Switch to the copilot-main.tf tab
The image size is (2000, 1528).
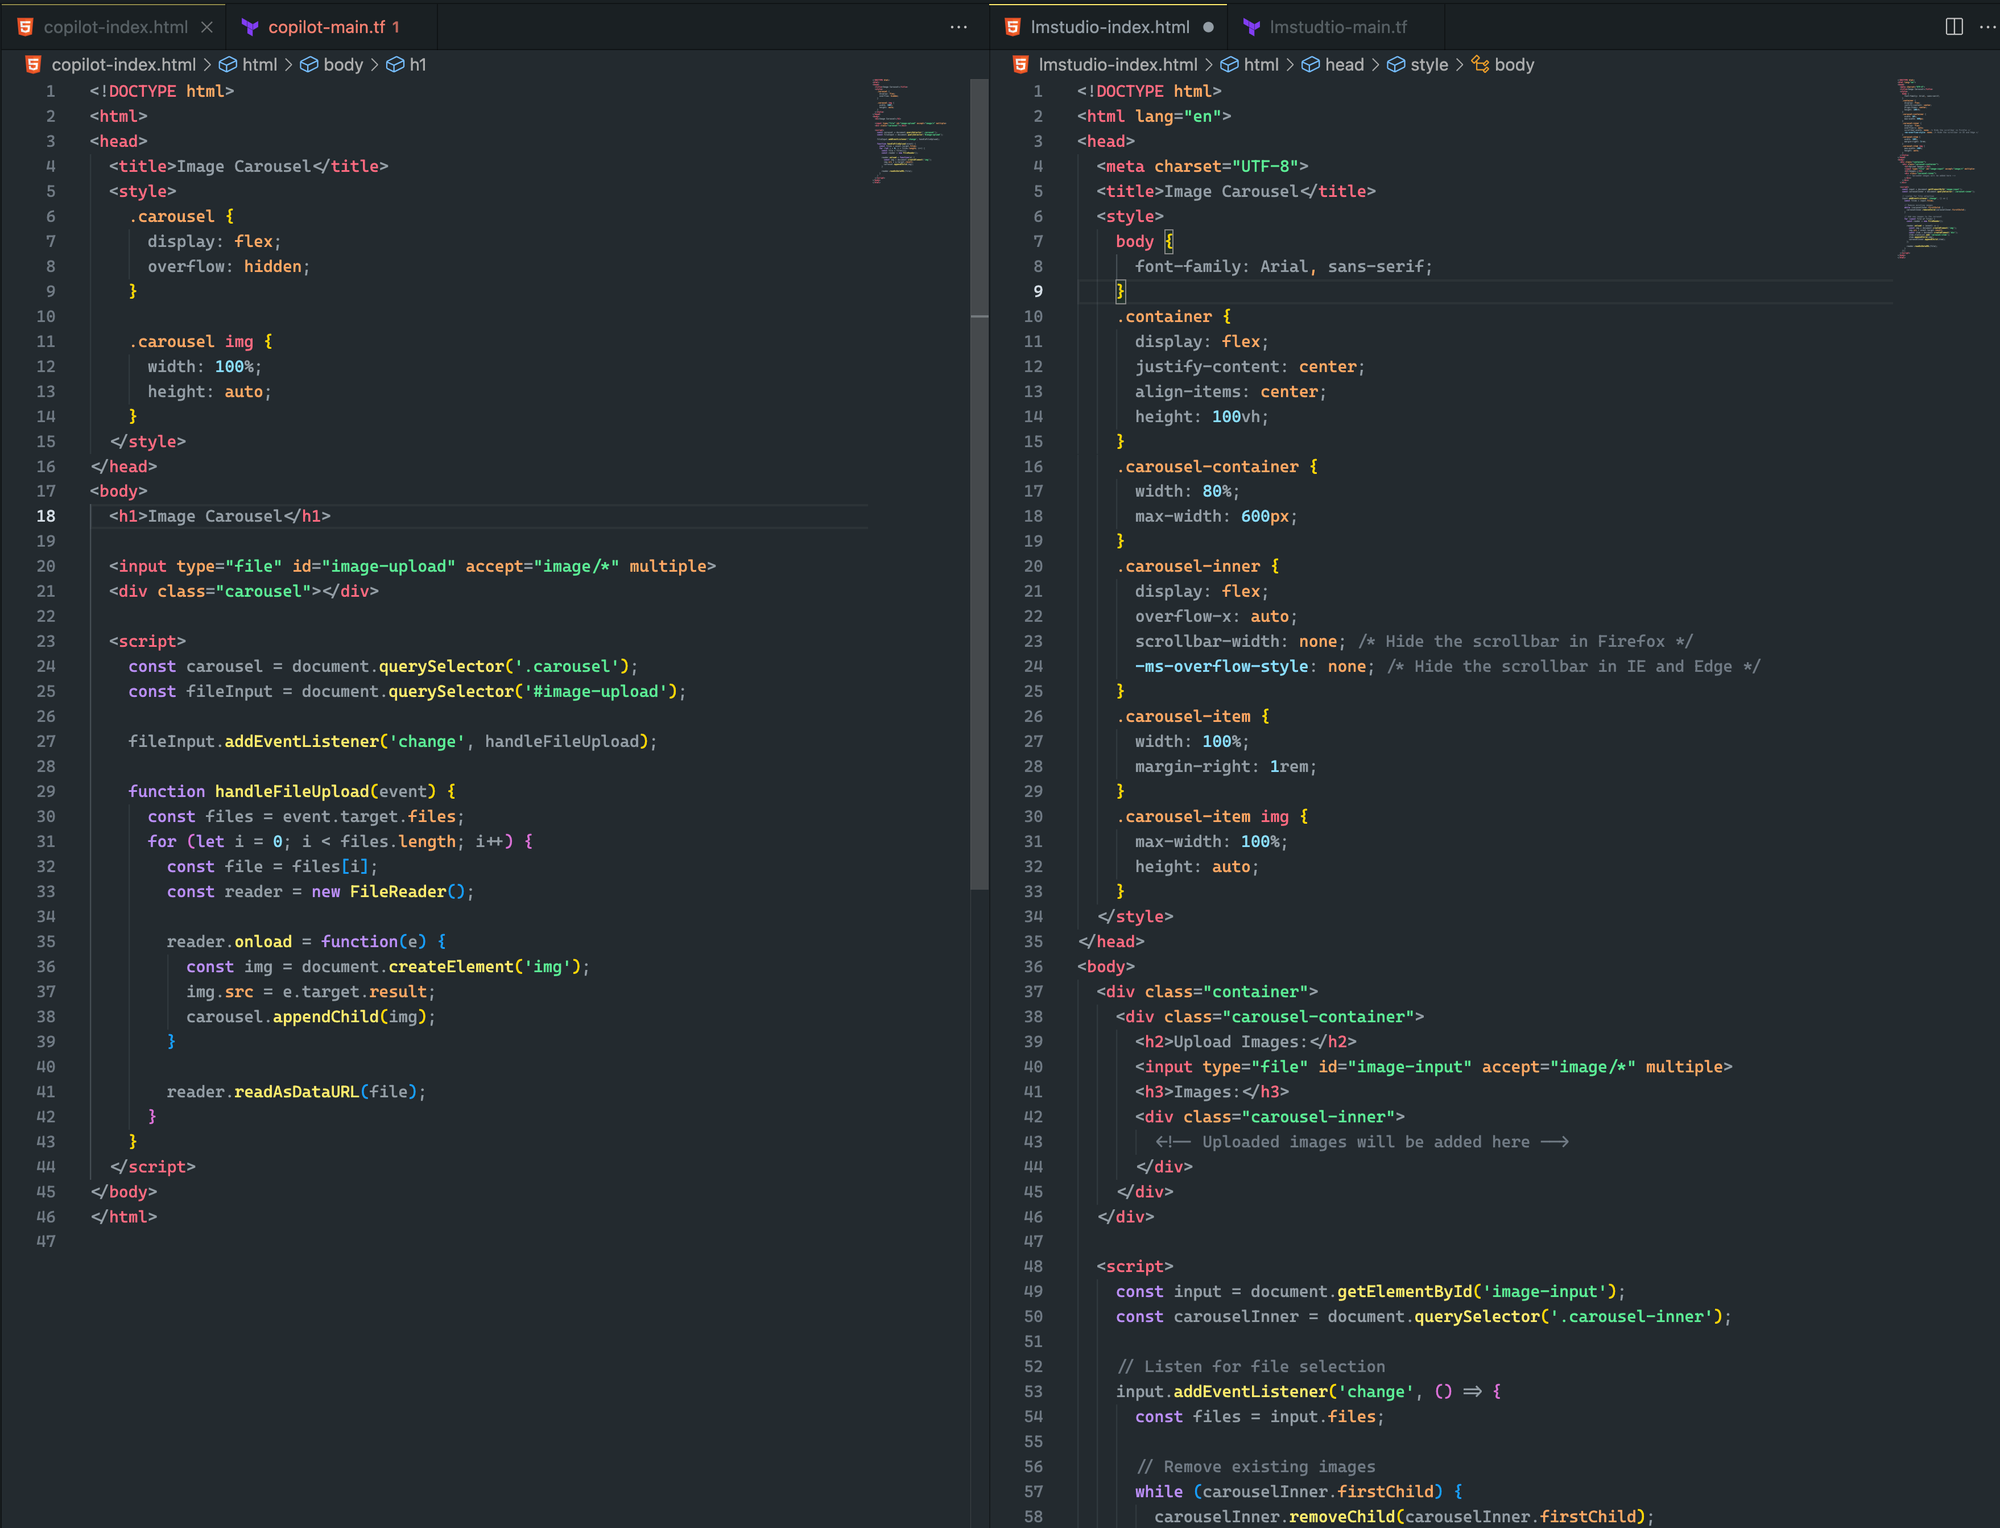(x=326, y=27)
